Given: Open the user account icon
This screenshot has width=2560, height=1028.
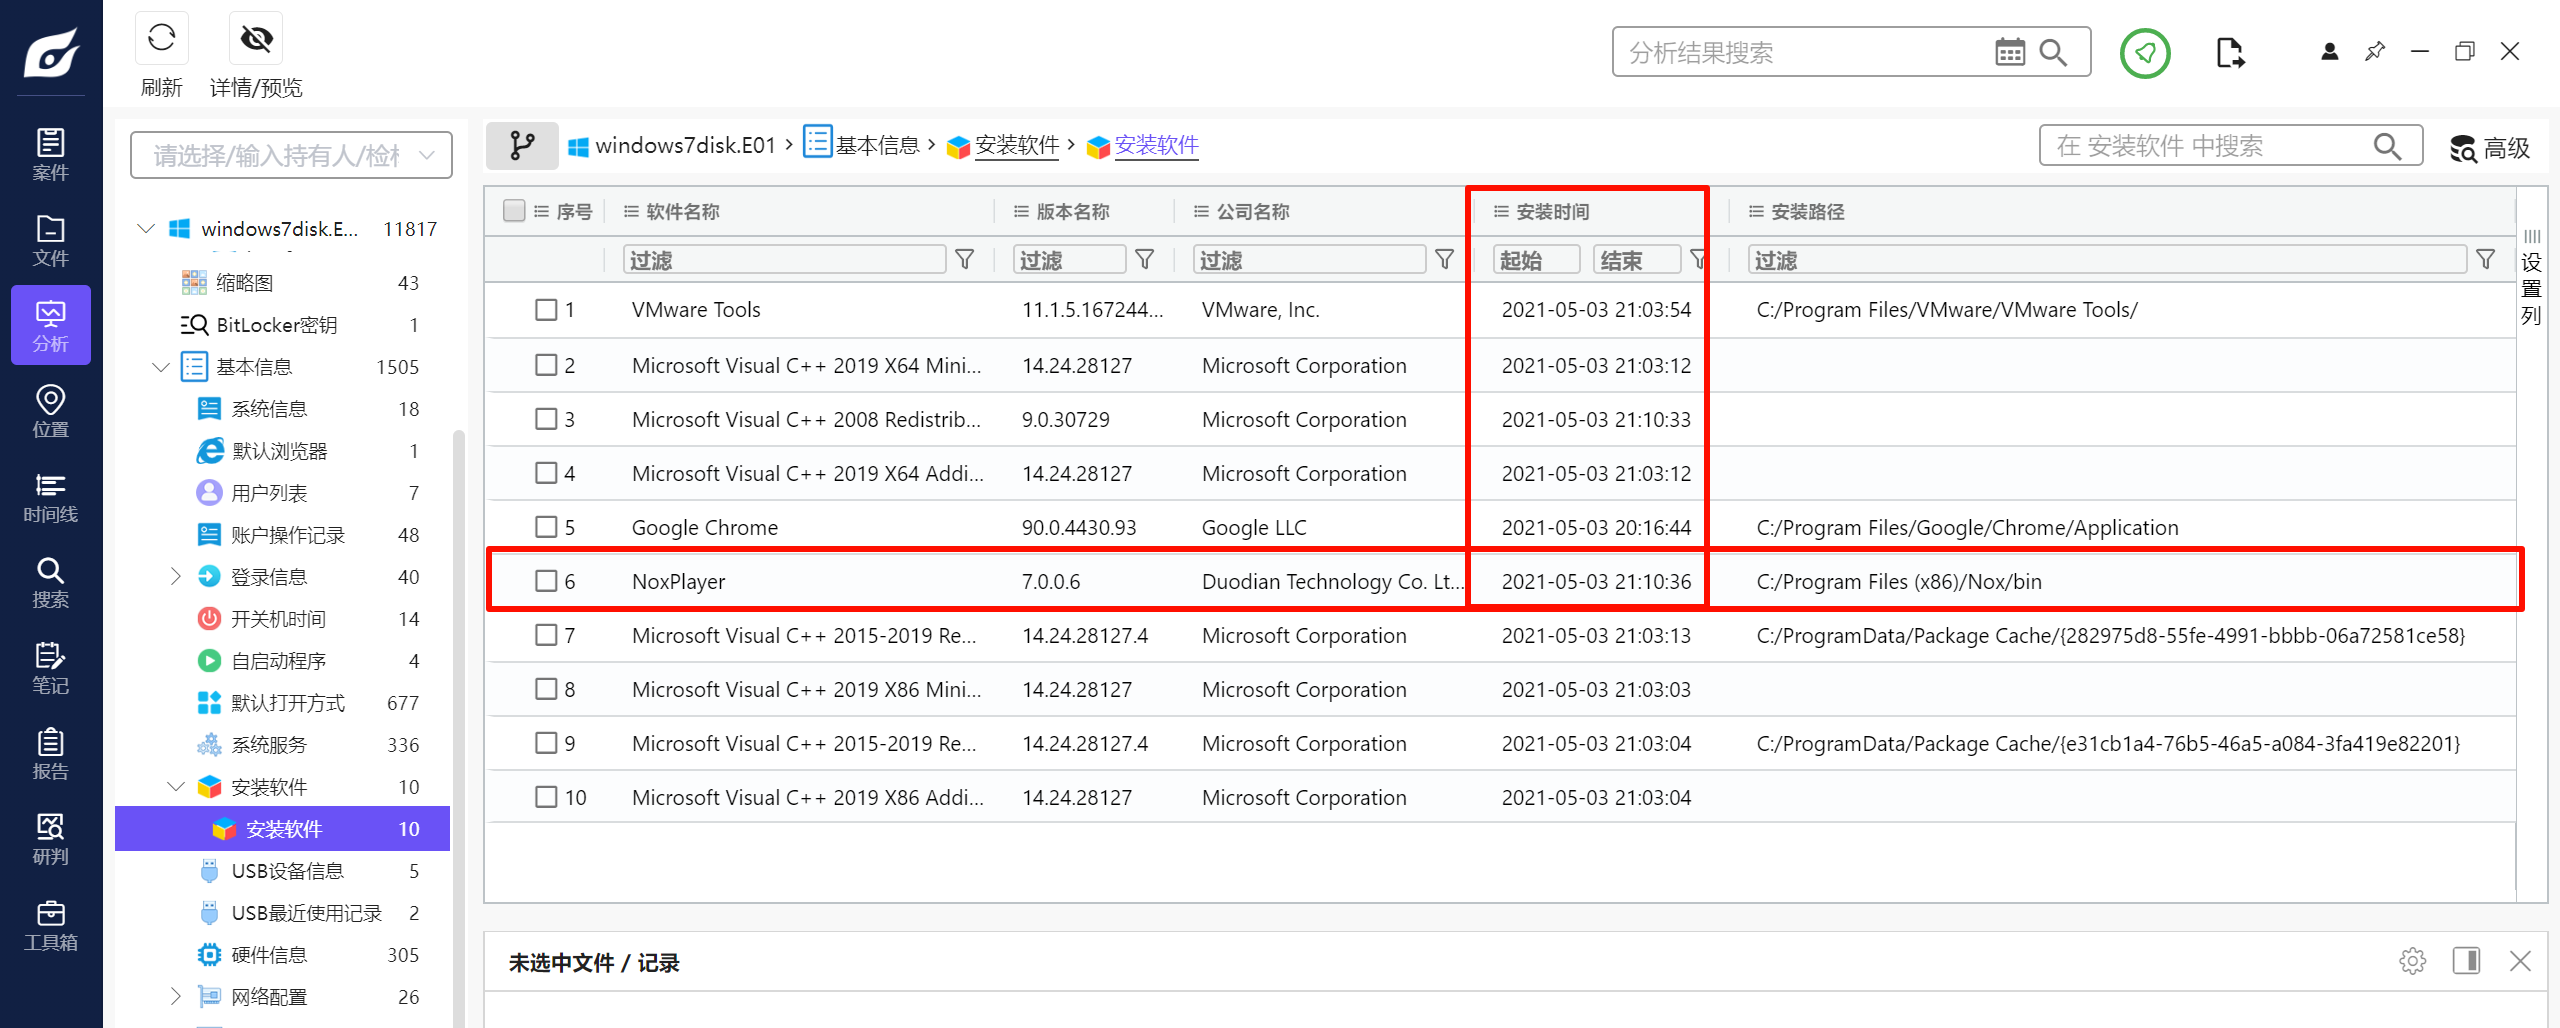Looking at the screenshot, I should point(2330,52).
